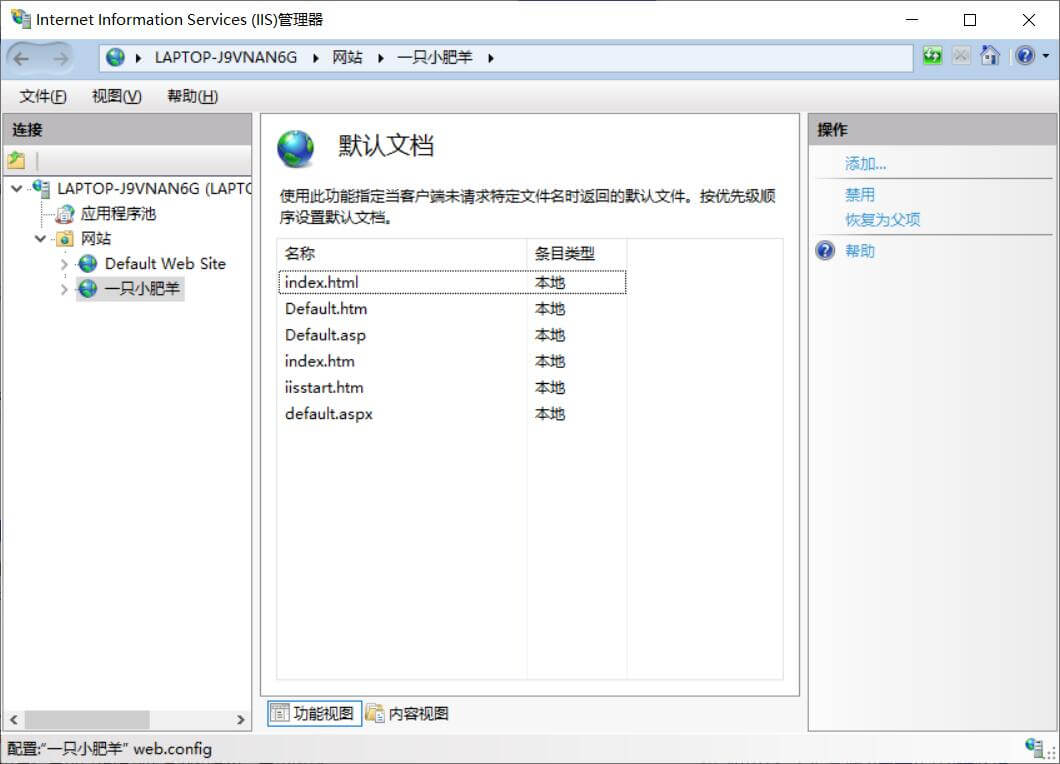The width and height of the screenshot is (1060, 764).
Task: Select LAPTOP-J9VNAN6G in address breadcrumb
Action: point(226,57)
